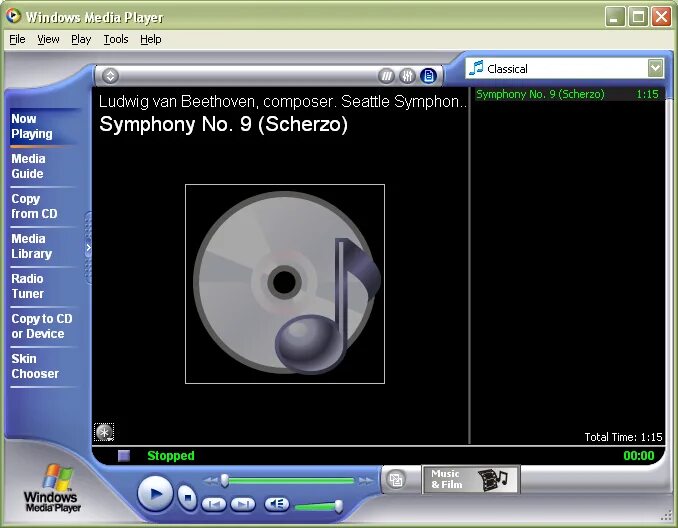Minimize the Windows Media Player window
The image size is (678, 528).
[614, 17]
